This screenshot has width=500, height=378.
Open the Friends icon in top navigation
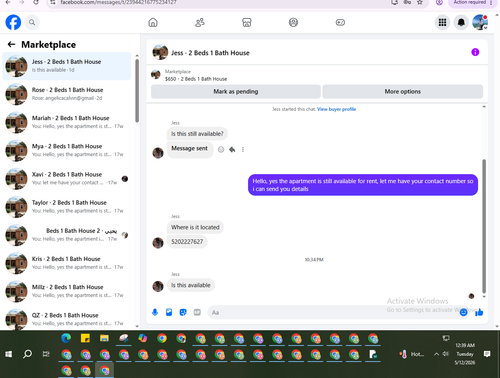[x=200, y=22]
